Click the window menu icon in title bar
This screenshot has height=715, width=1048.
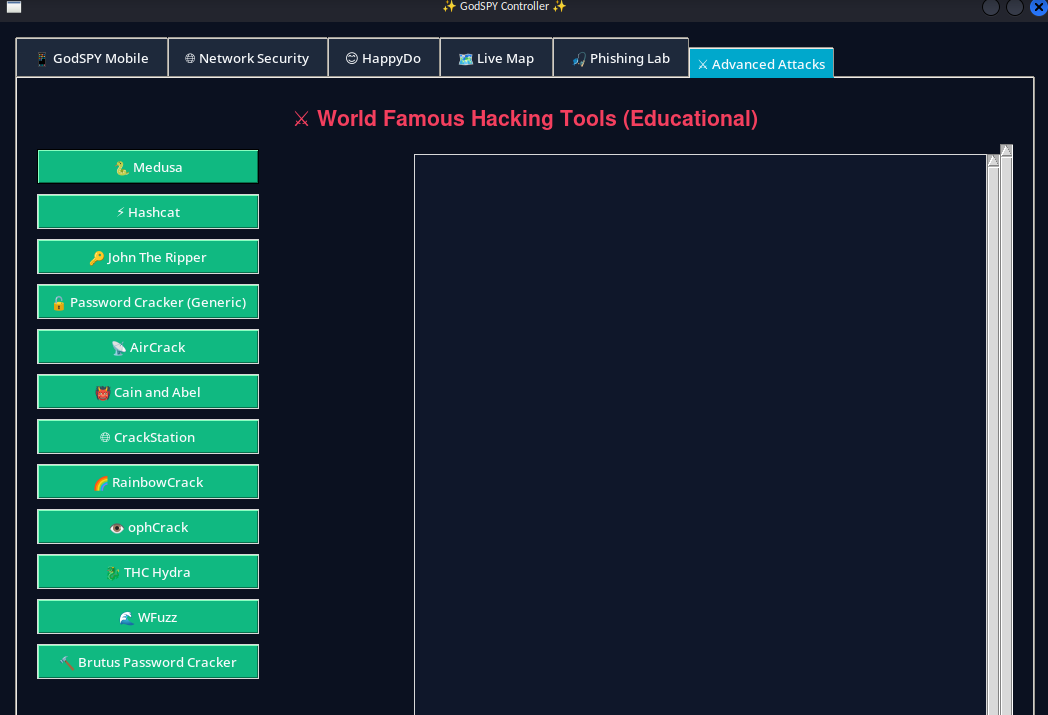(x=14, y=7)
